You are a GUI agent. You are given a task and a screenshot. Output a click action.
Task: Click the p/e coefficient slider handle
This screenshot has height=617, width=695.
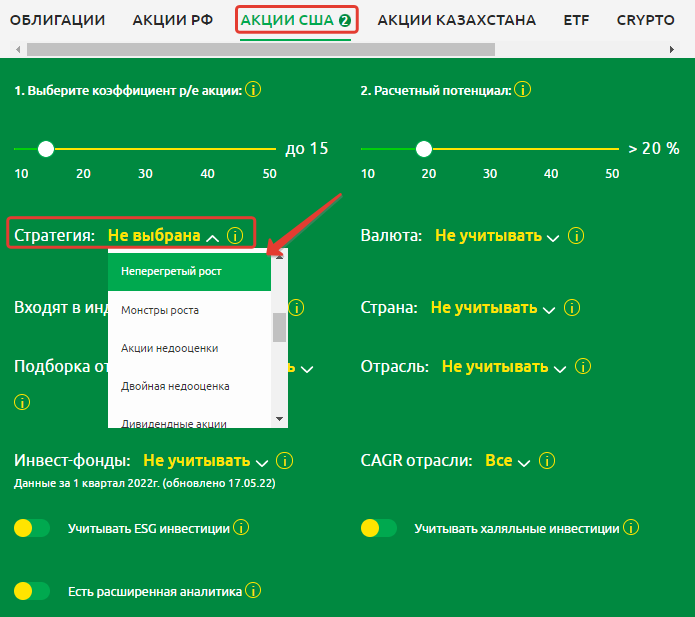pyautogui.click(x=45, y=149)
